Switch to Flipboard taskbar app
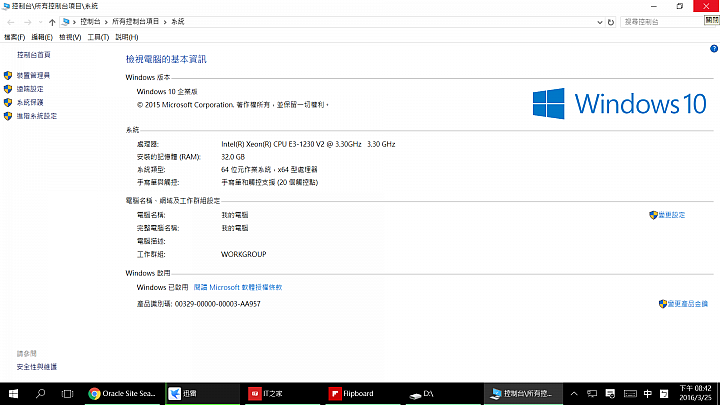 pos(362,394)
